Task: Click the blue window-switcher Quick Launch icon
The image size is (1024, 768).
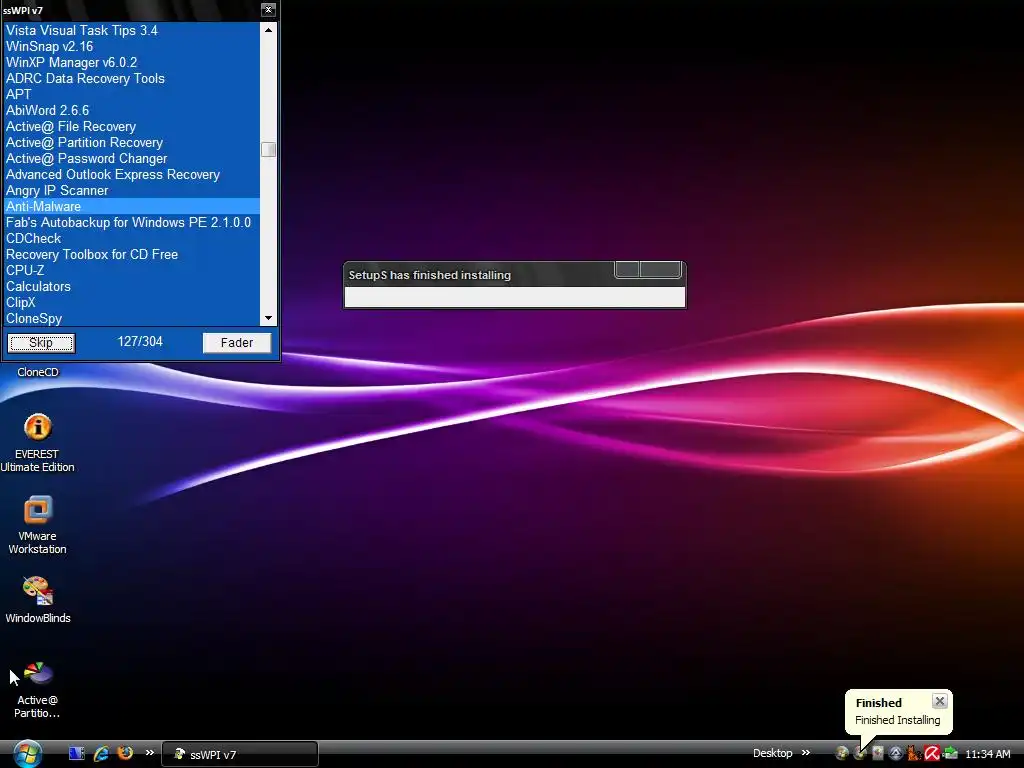Action: 76,754
